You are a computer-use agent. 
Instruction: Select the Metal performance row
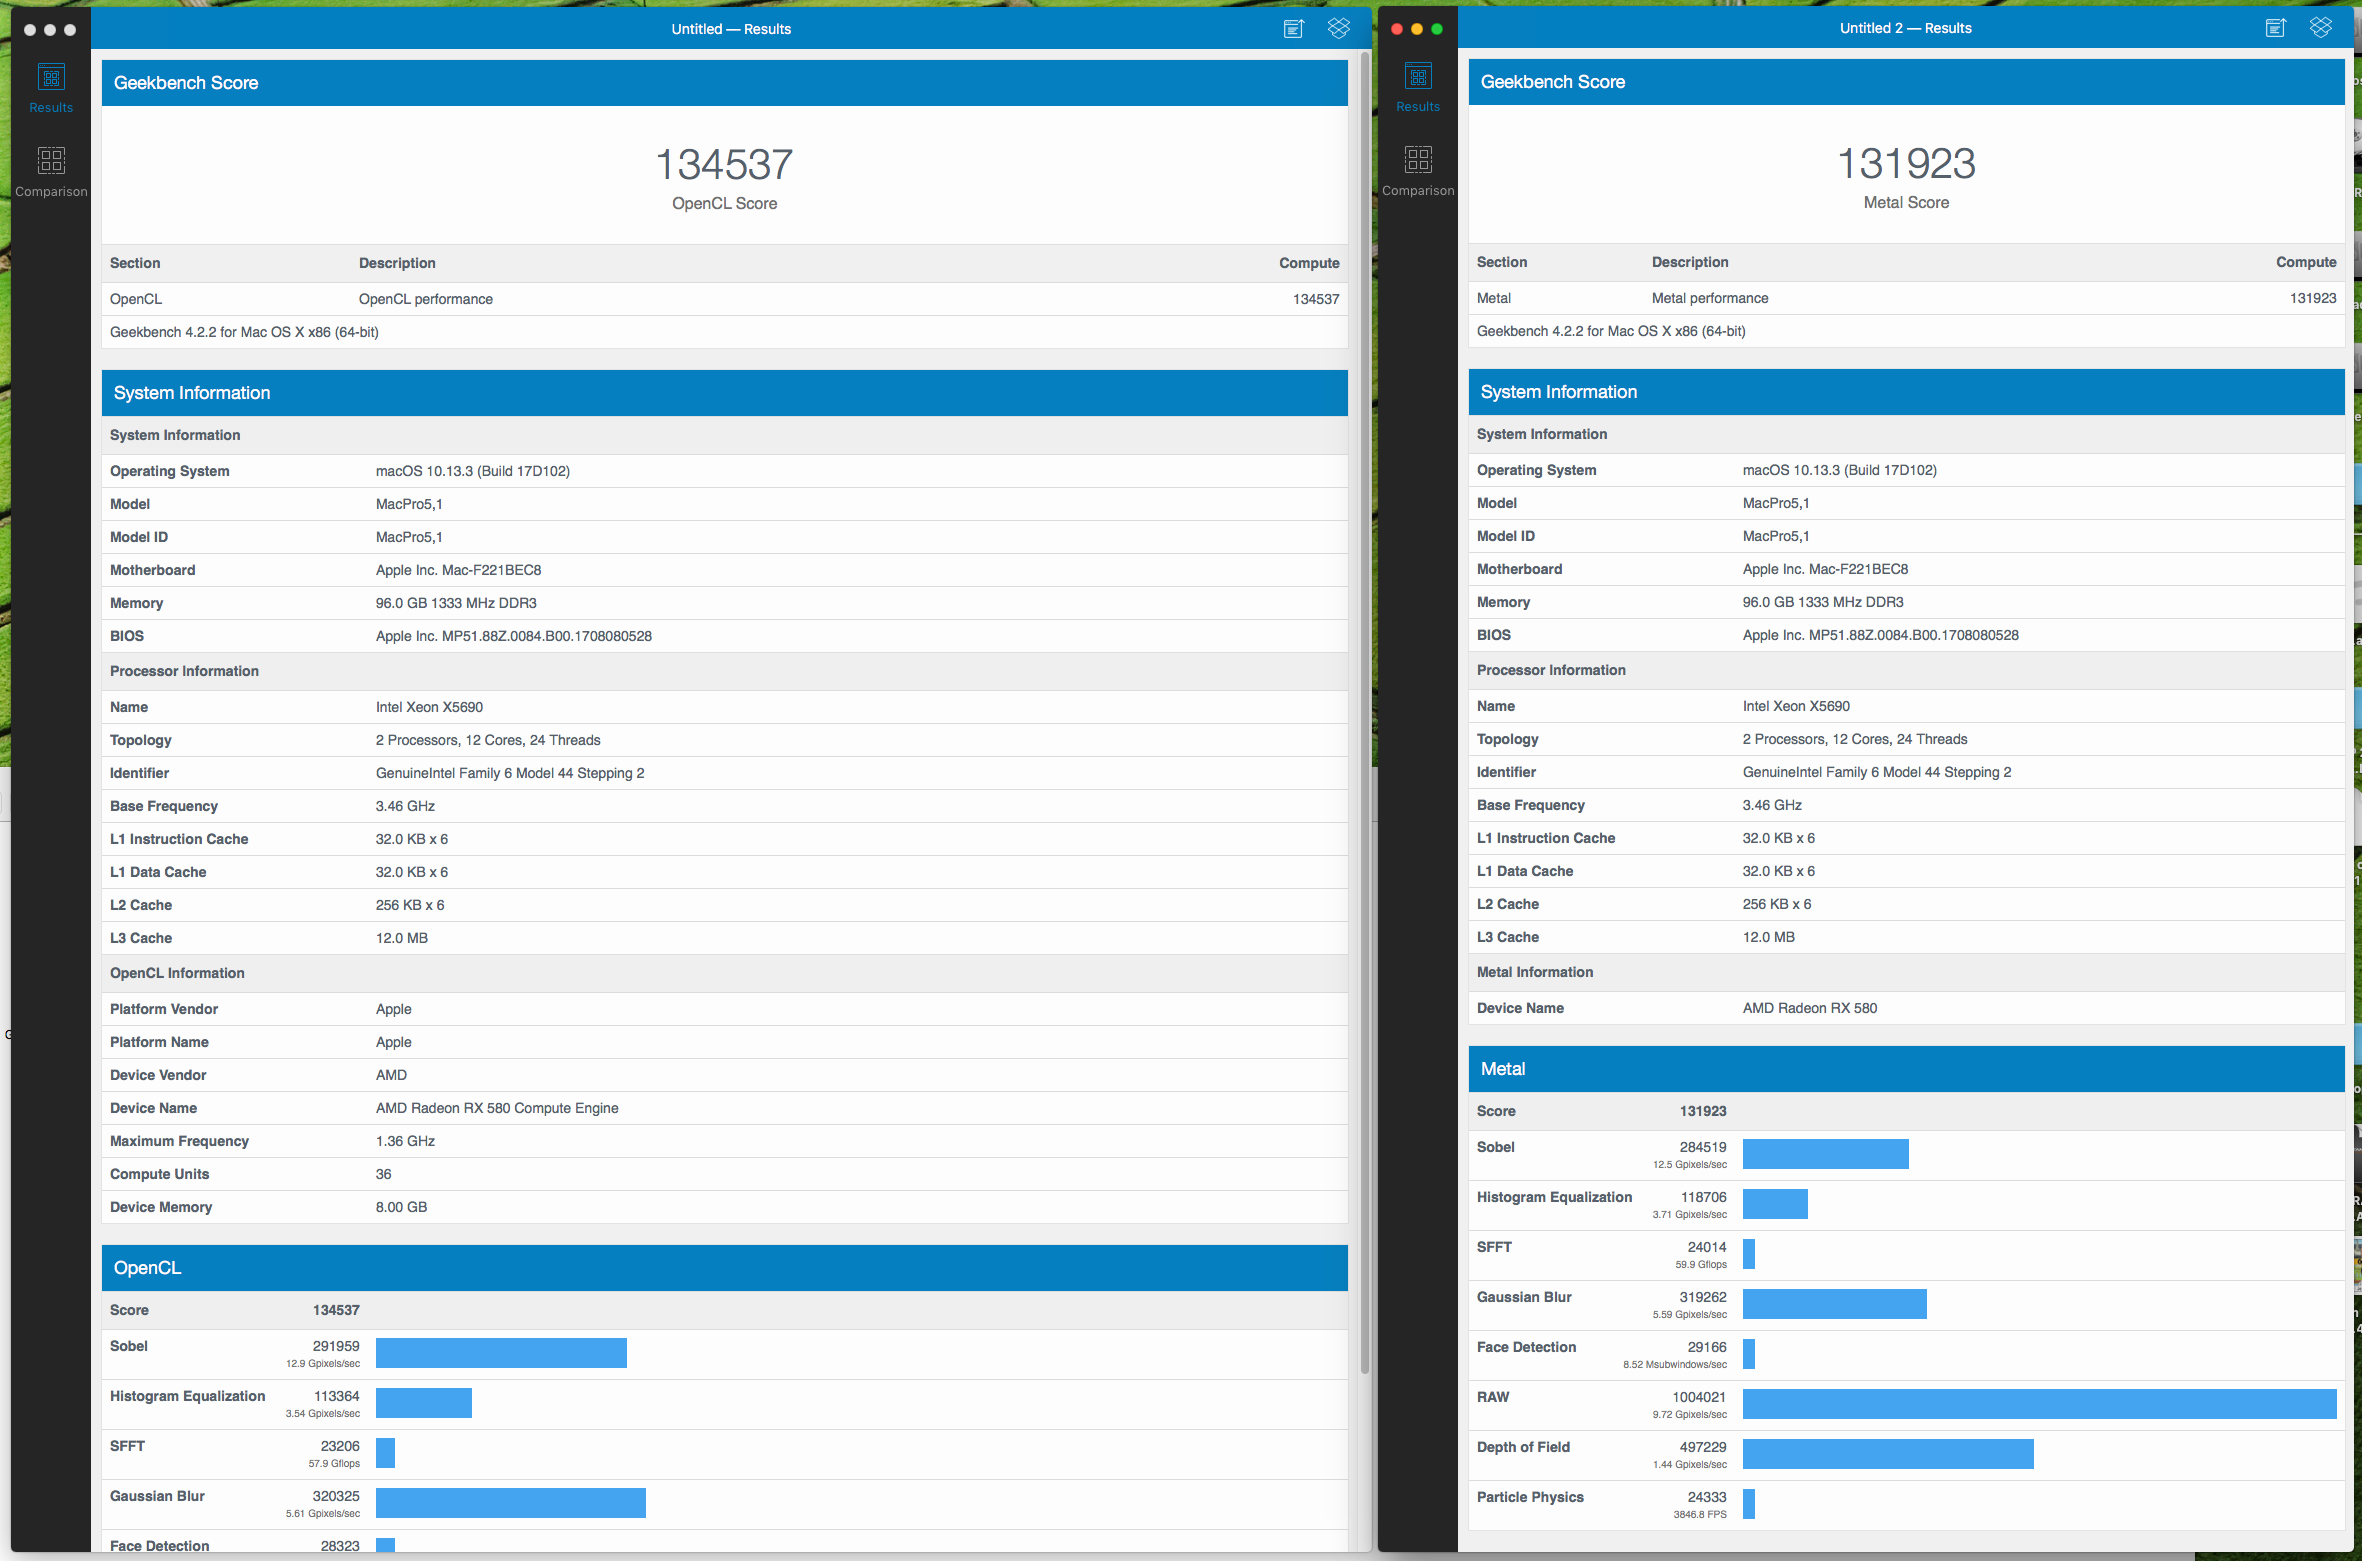pyautogui.click(x=1906, y=298)
